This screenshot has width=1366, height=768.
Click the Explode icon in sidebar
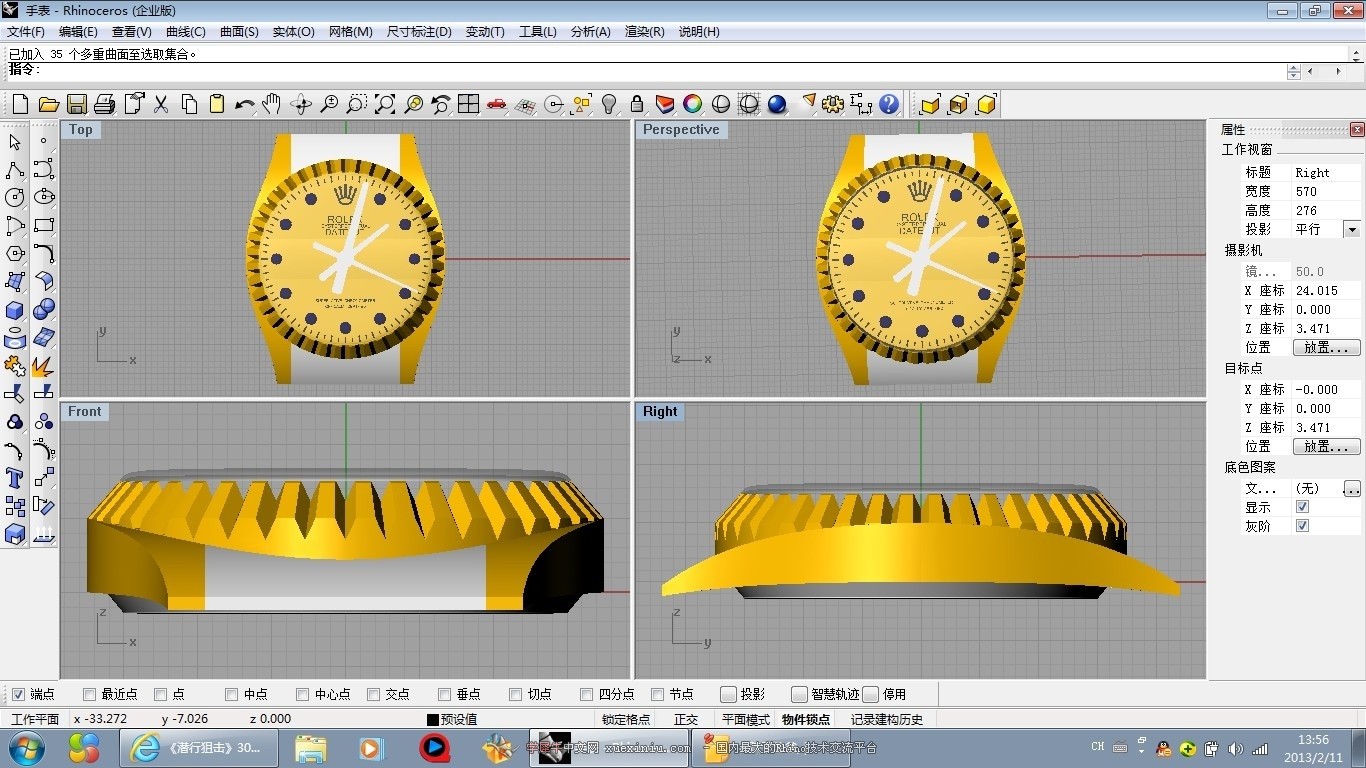click(43, 366)
